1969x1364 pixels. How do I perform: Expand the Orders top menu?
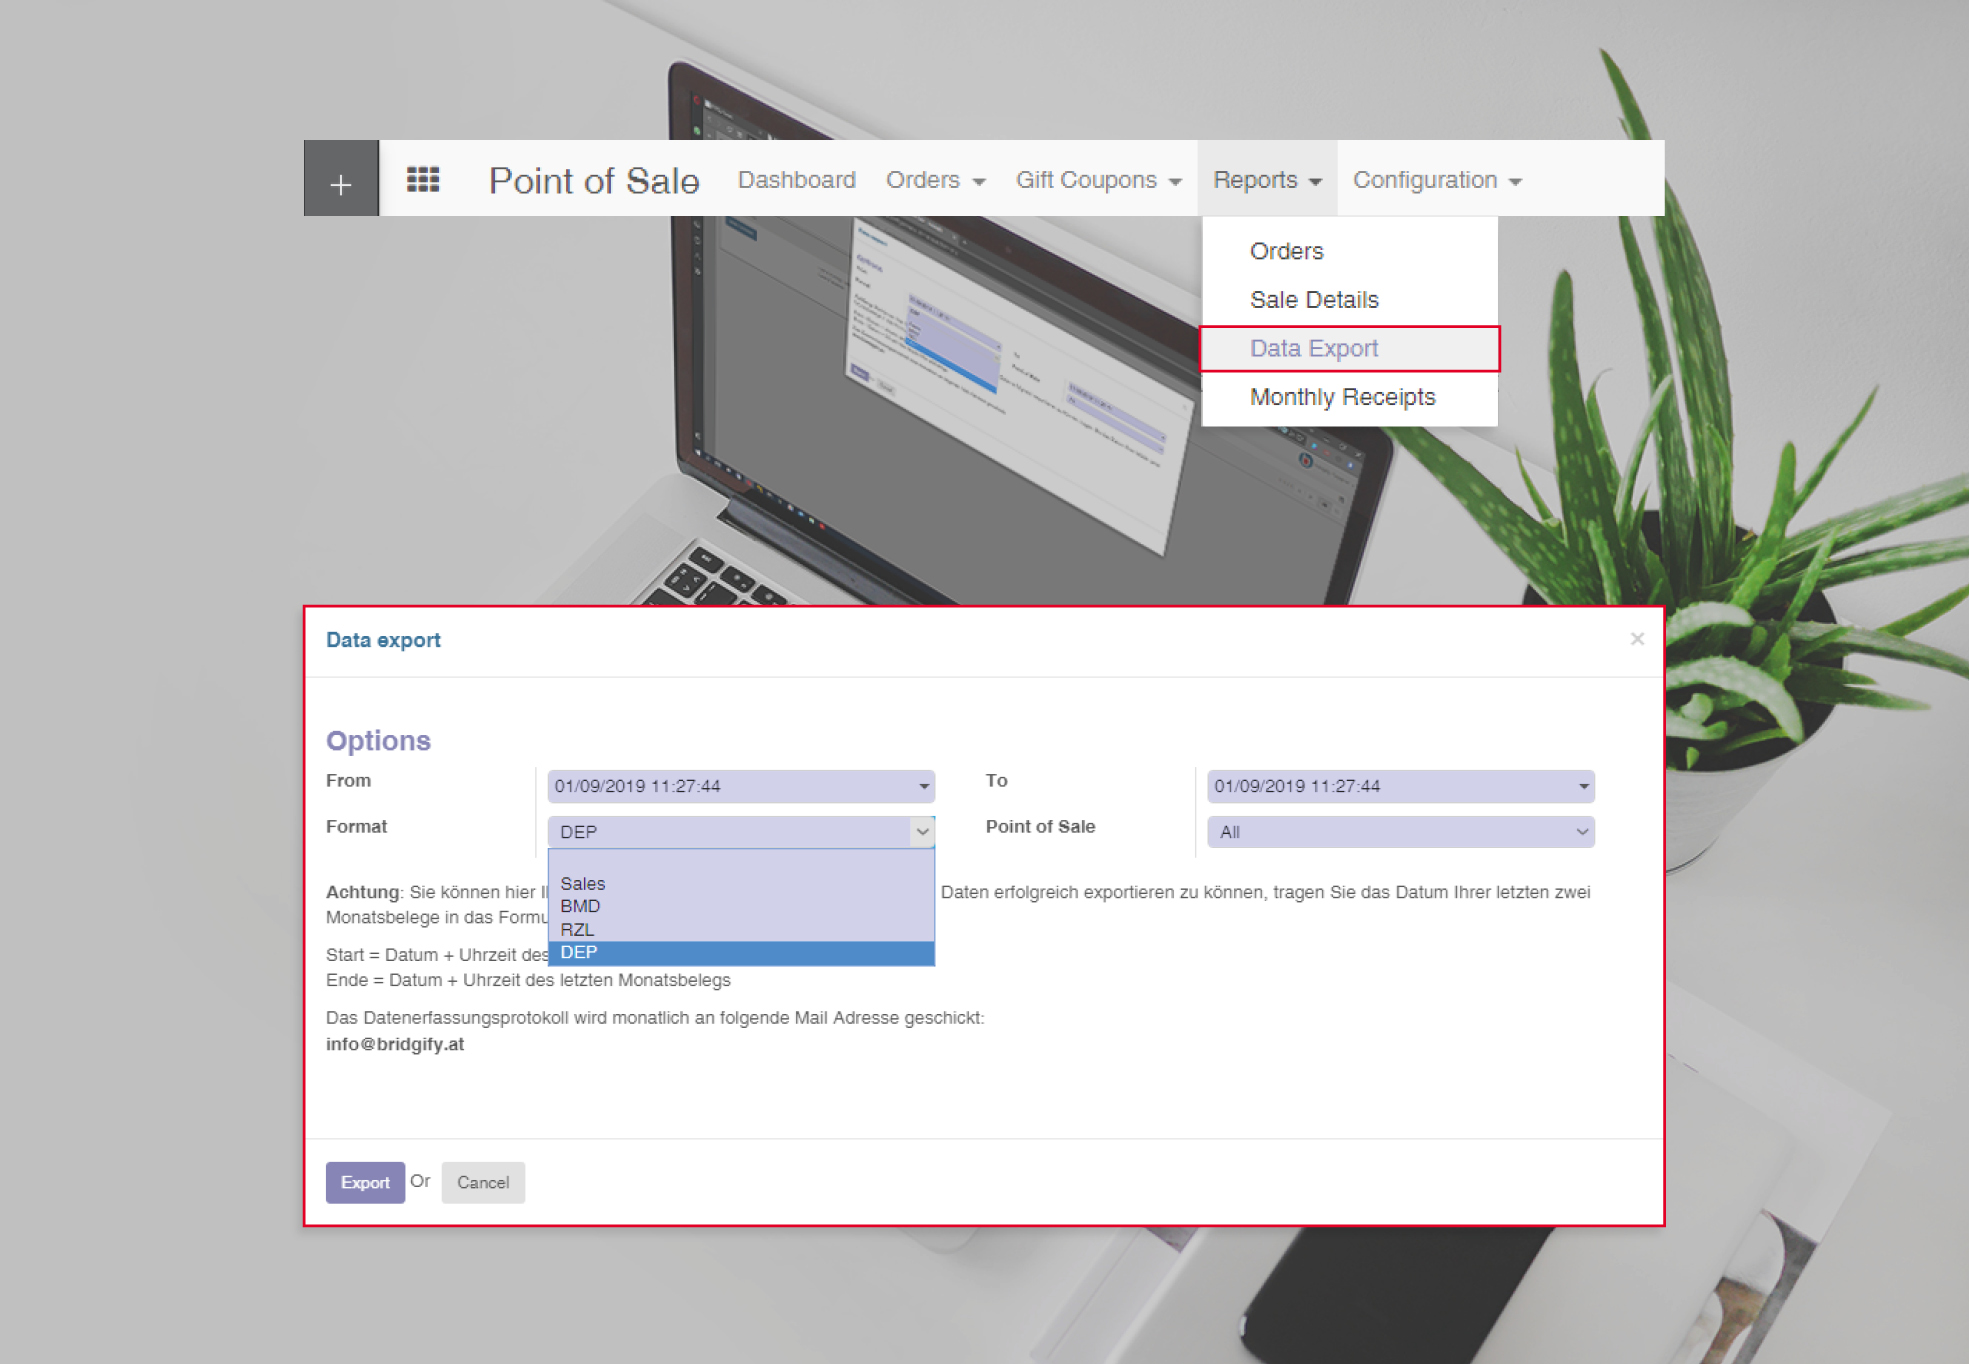point(935,180)
